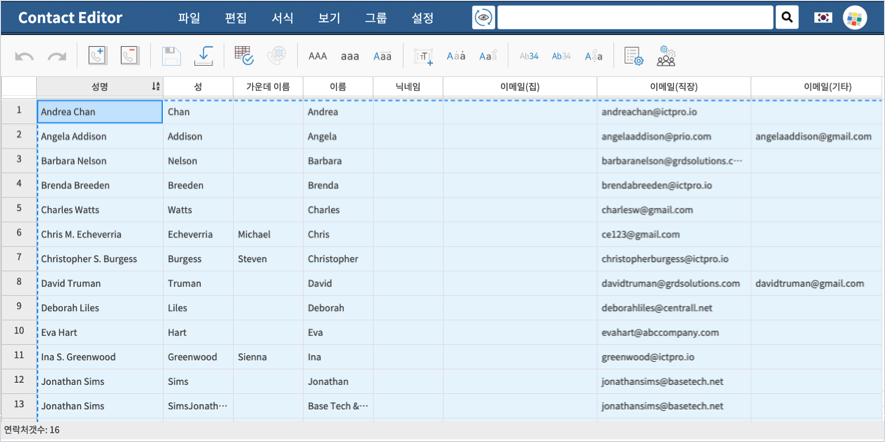The height and width of the screenshot is (442, 885).
Task: Click the undo arrow icon
Action: pyautogui.click(x=24, y=56)
